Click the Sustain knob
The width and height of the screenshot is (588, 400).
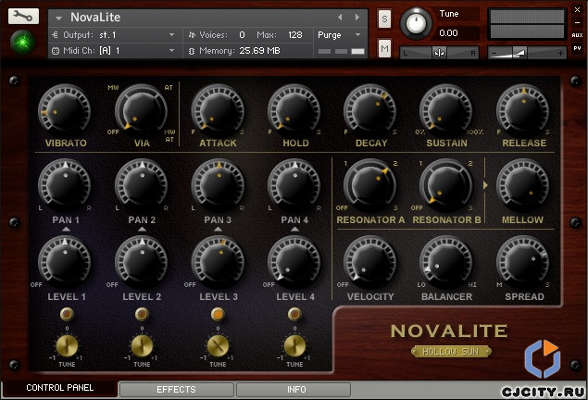[x=446, y=110]
